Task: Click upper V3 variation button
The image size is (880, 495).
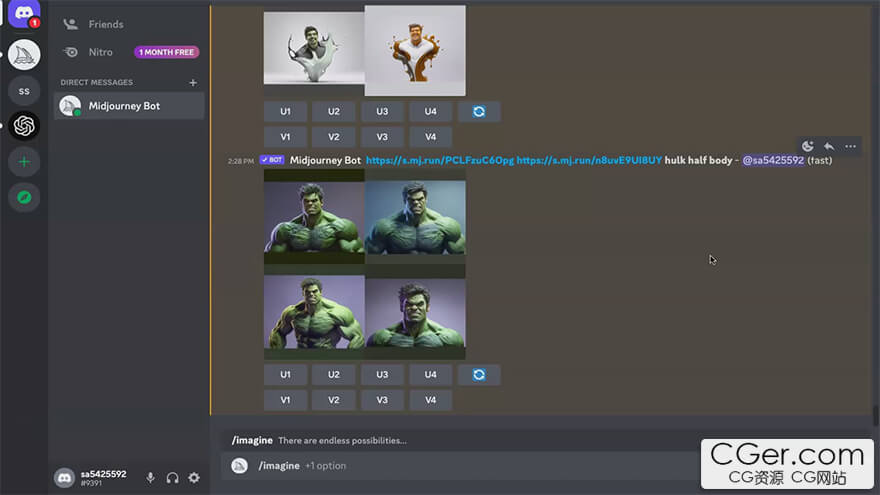Action: tap(382, 137)
